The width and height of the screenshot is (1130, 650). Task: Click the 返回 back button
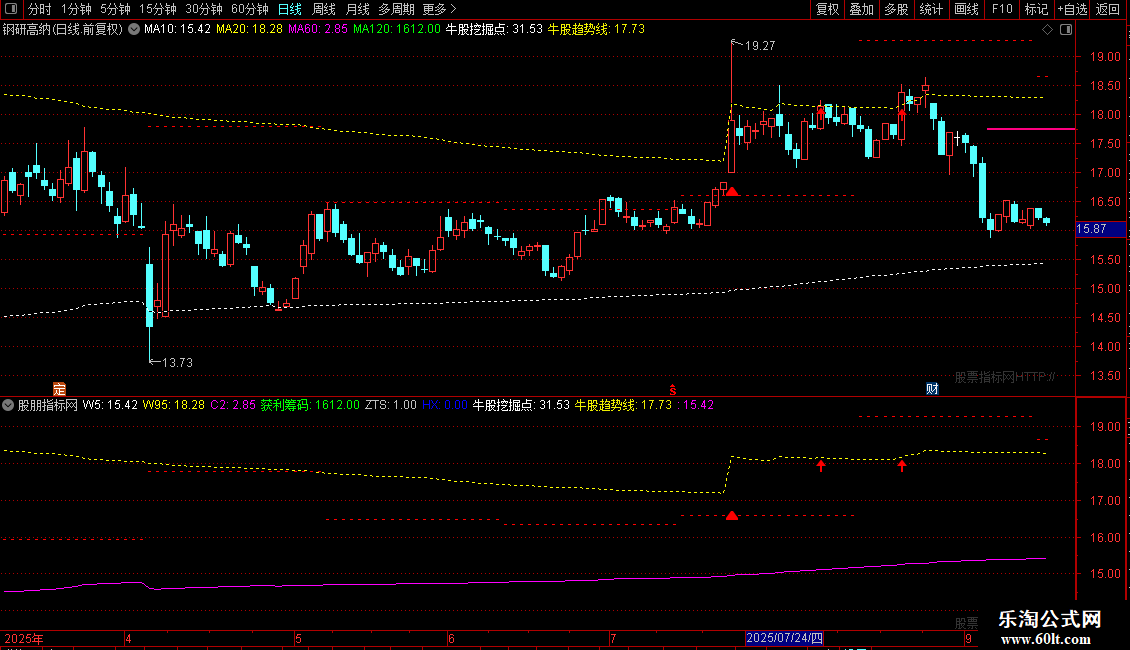coord(1108,9)
